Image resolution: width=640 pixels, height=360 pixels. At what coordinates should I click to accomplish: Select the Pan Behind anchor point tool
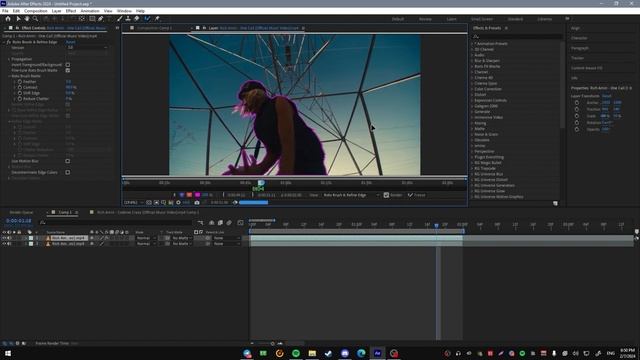pos(82,19)
